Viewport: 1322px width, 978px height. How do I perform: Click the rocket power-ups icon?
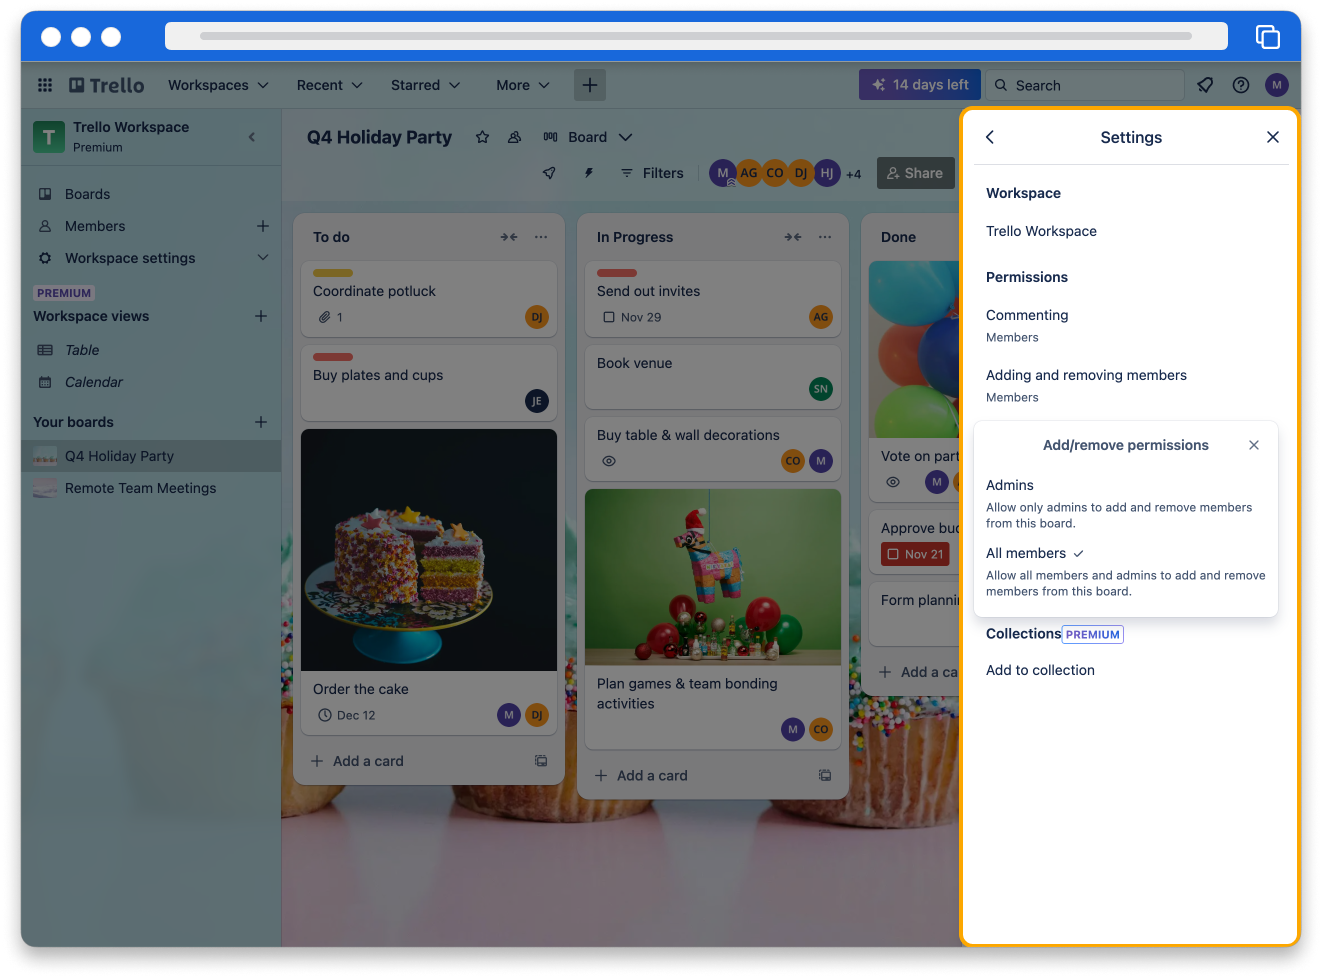(549, 173)
